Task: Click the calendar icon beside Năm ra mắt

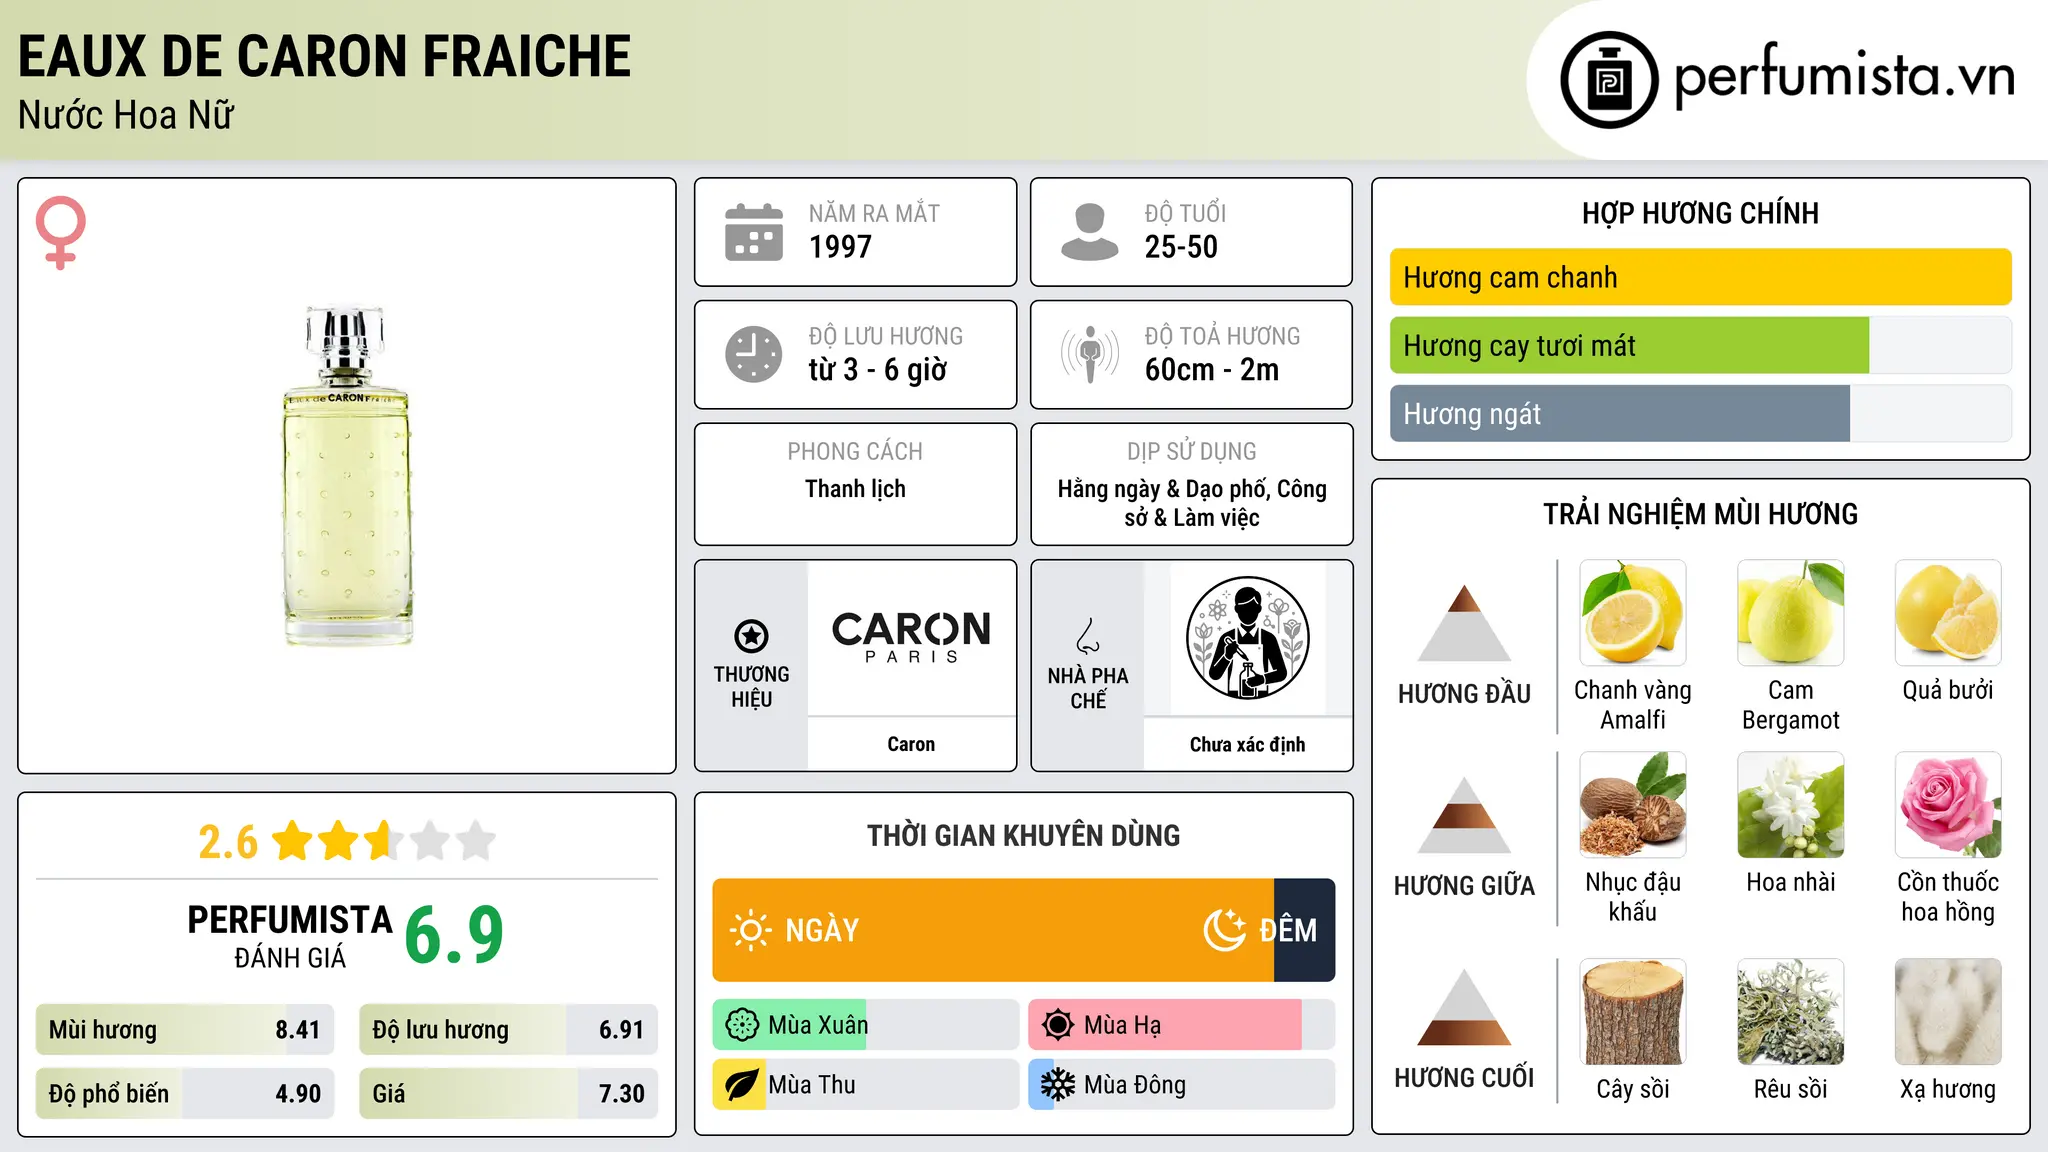Action: coord(754,232)
